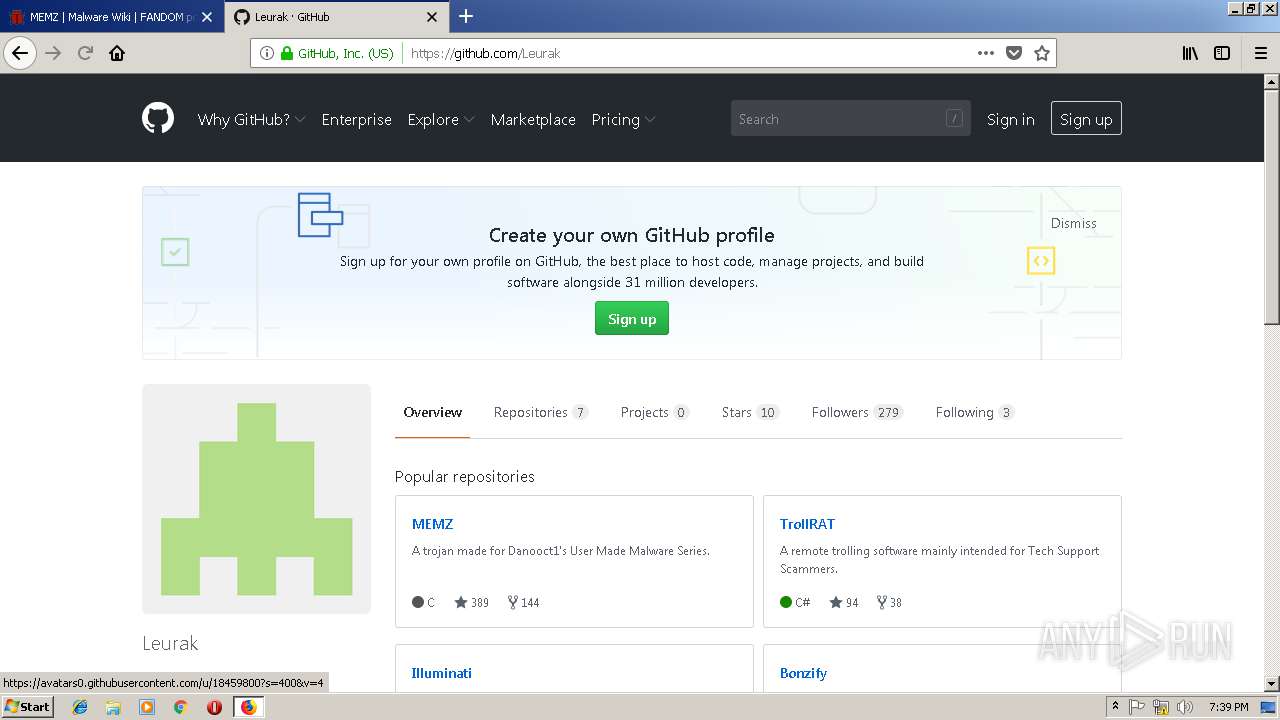The image size is (1280, 720).
Task: Click the green padlock security icon
Action: pyautogui.click(x=287, y=53)
